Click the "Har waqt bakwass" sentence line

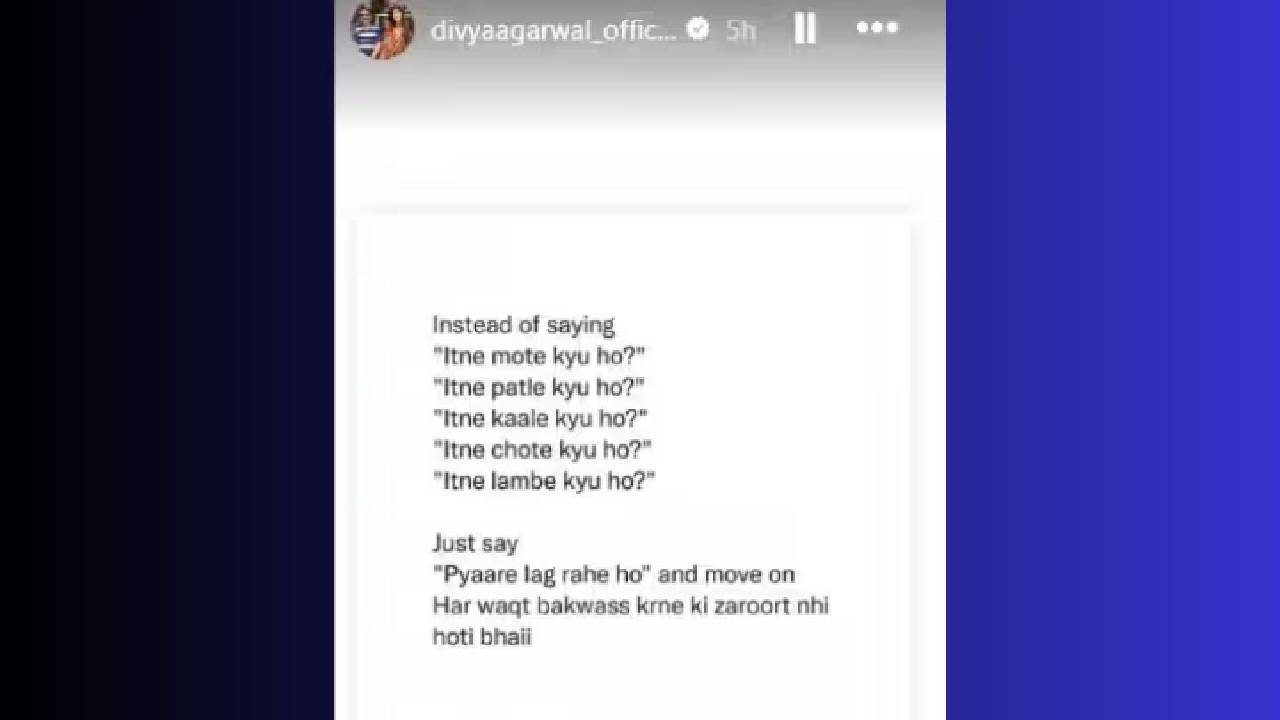(x=630, y=606)
